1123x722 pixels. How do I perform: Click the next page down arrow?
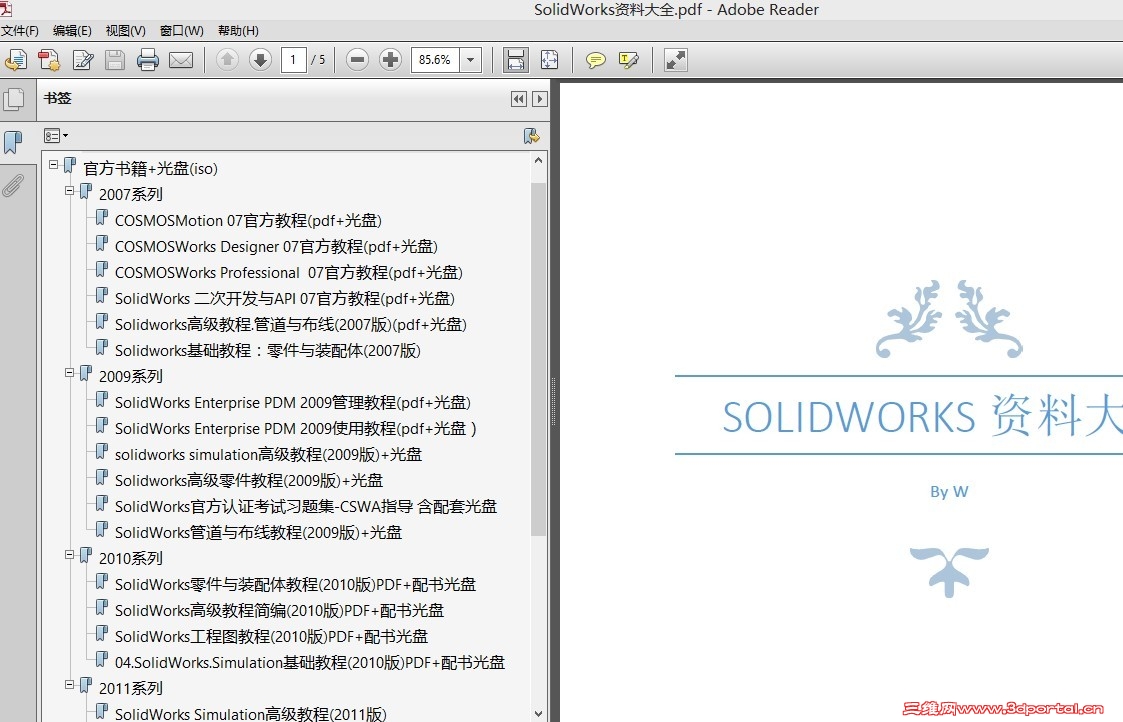click(x=259, y=60)
